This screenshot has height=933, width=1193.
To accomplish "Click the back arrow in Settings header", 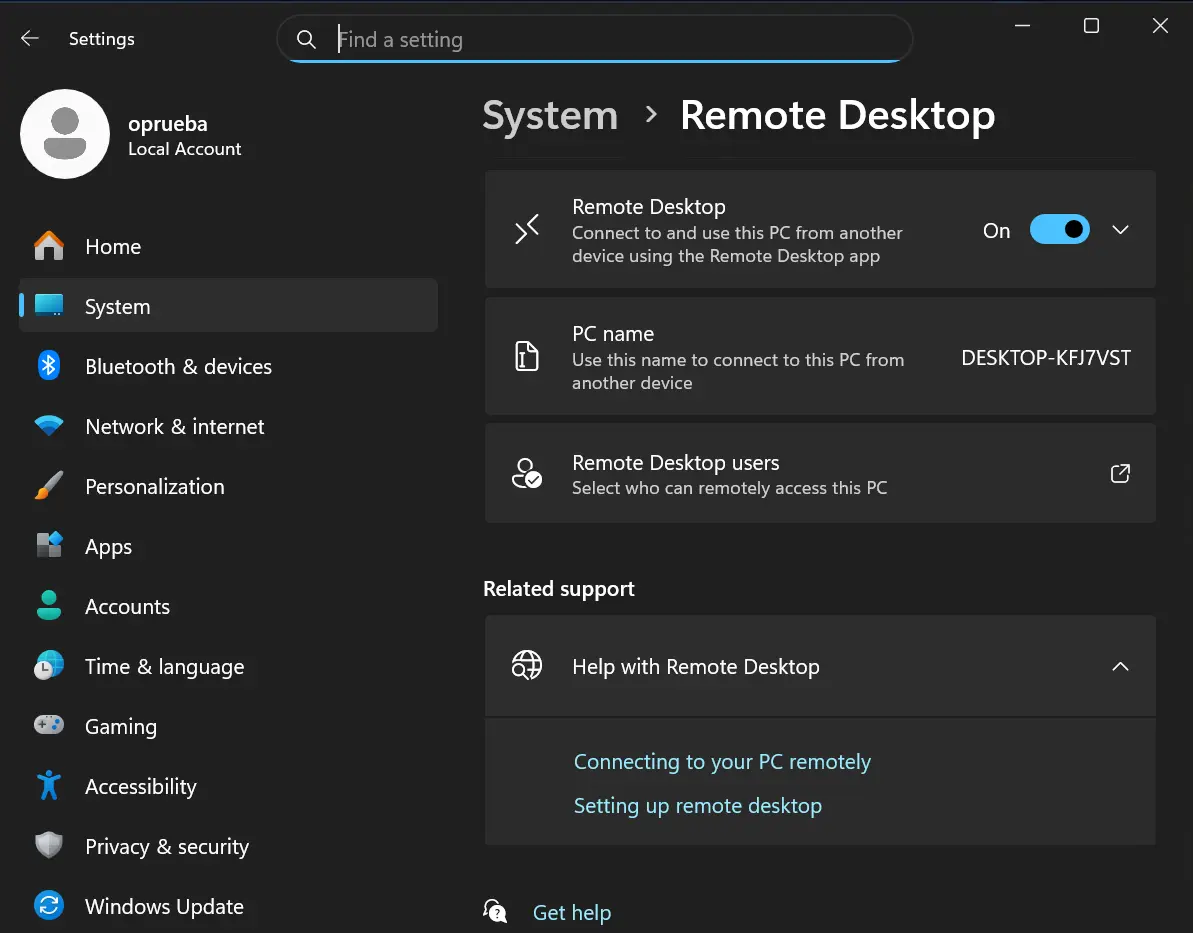I will coord(30,39).
